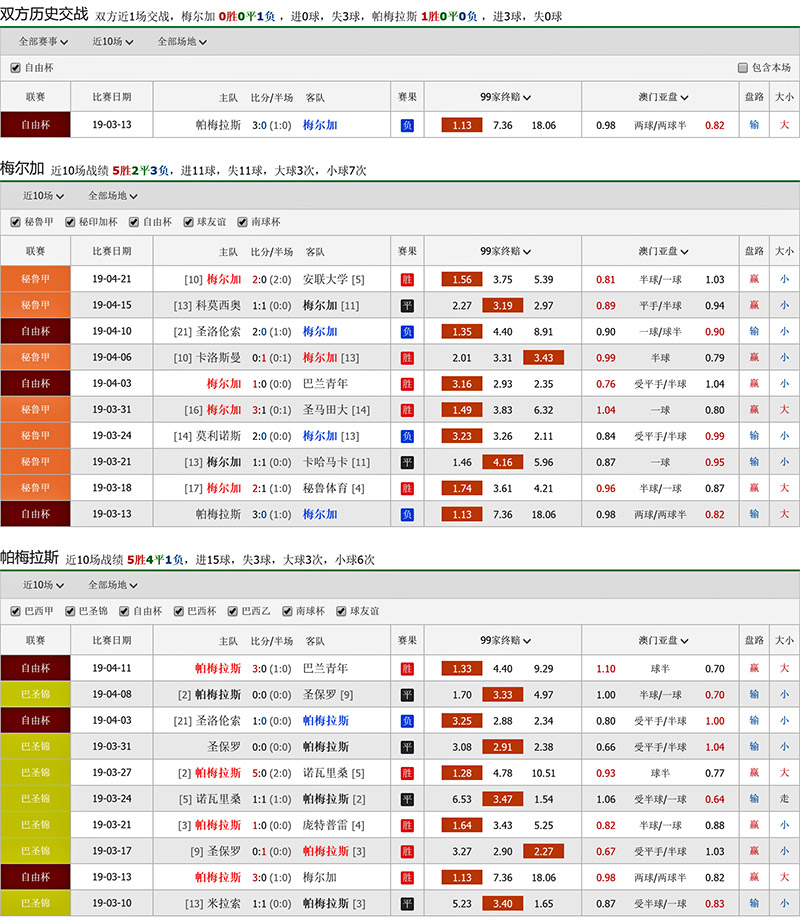
Task: Click 胜 icon for 帕梅拉斯 vs 庞特普雷
Action: (407, 825)
